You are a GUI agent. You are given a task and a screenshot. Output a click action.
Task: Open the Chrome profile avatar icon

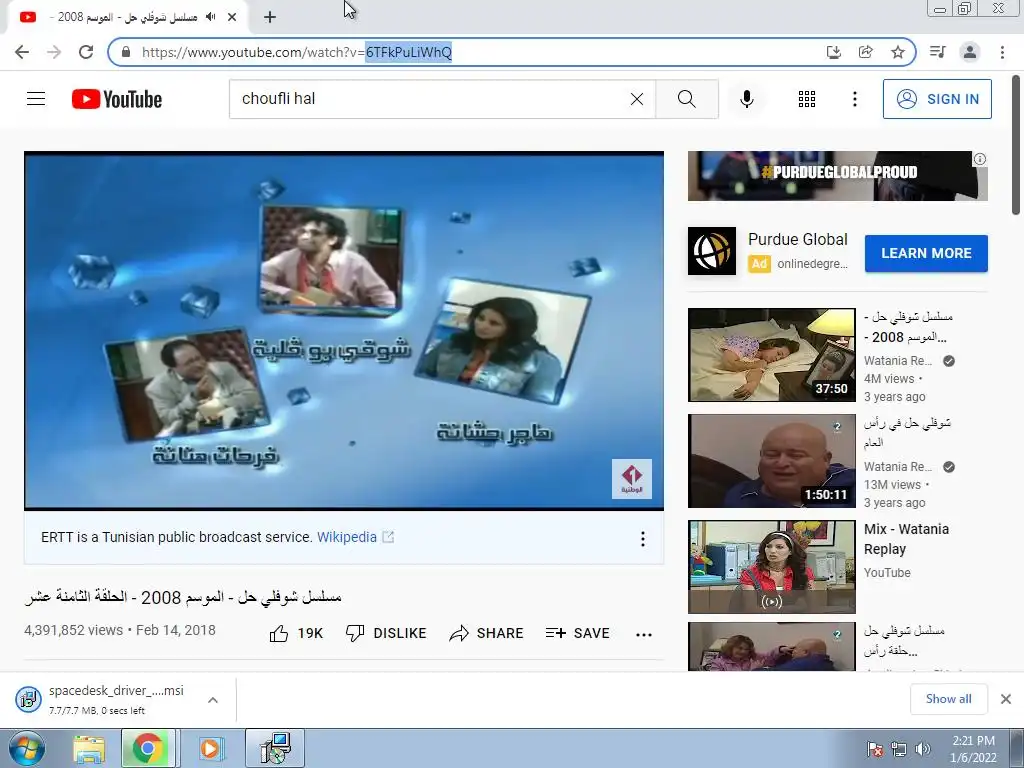point(970,52)
